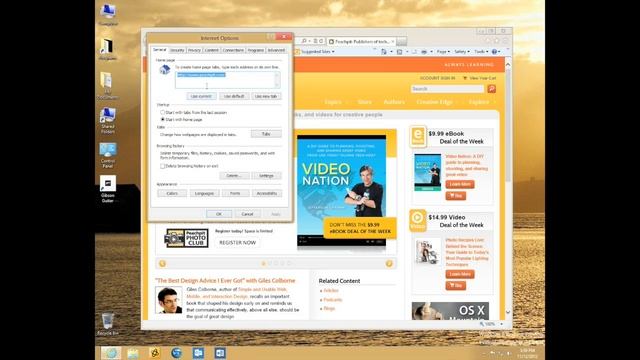The height and width of the screenshot is (360, 640).
Task: Open the Authors menu on Peachpit site
Action: pyautogui.click(x=394, y=102)
